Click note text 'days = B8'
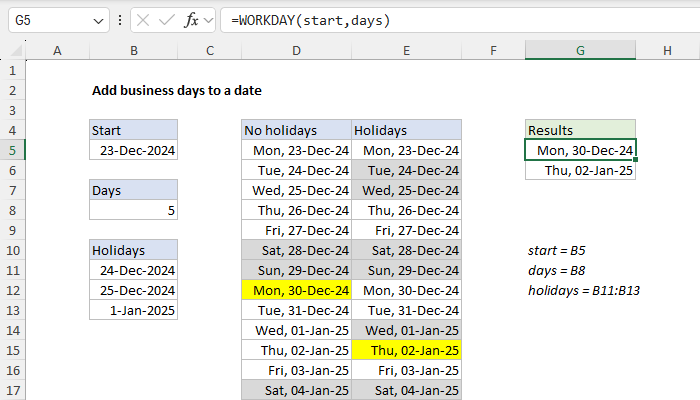This screenshot has width=700, height=400. pos(556,271)
